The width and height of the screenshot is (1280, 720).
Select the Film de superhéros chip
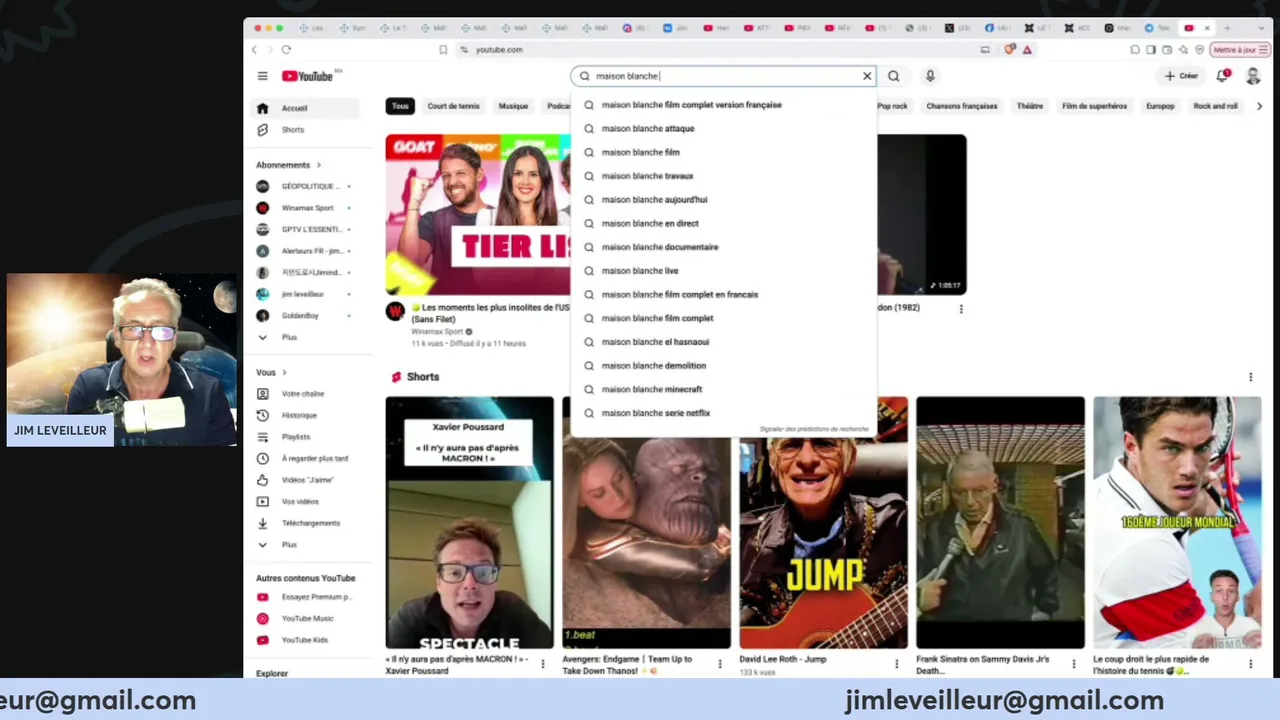[1094, 106]
